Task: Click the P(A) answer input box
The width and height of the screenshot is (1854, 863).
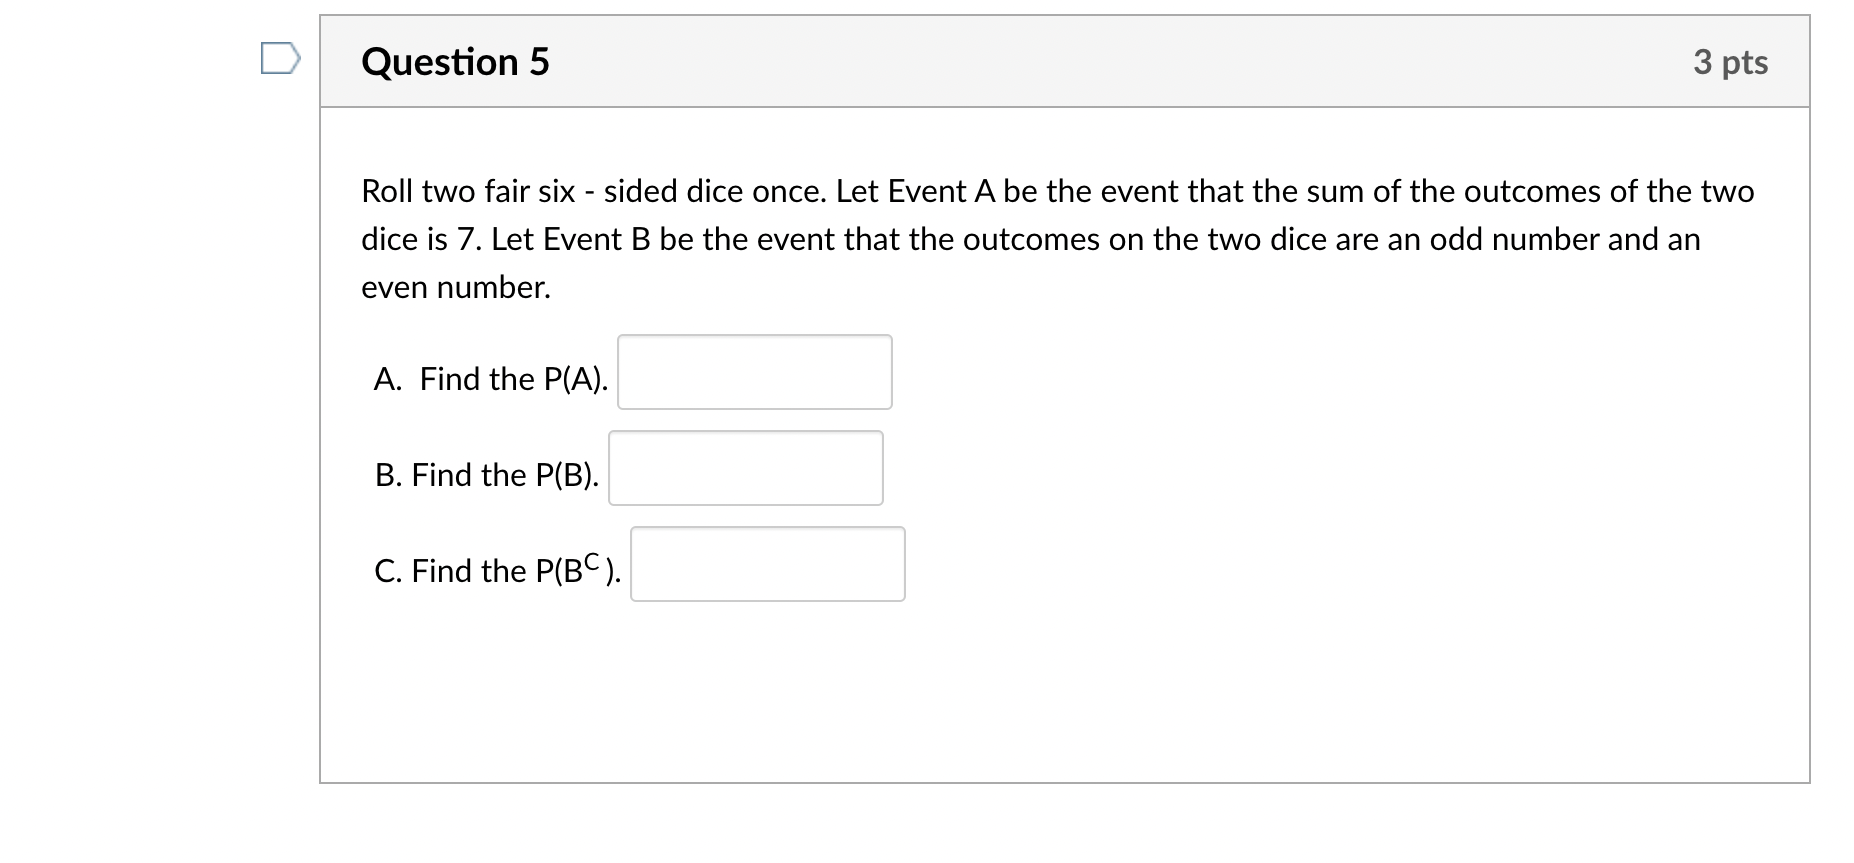Action: [x=754, y=372]
